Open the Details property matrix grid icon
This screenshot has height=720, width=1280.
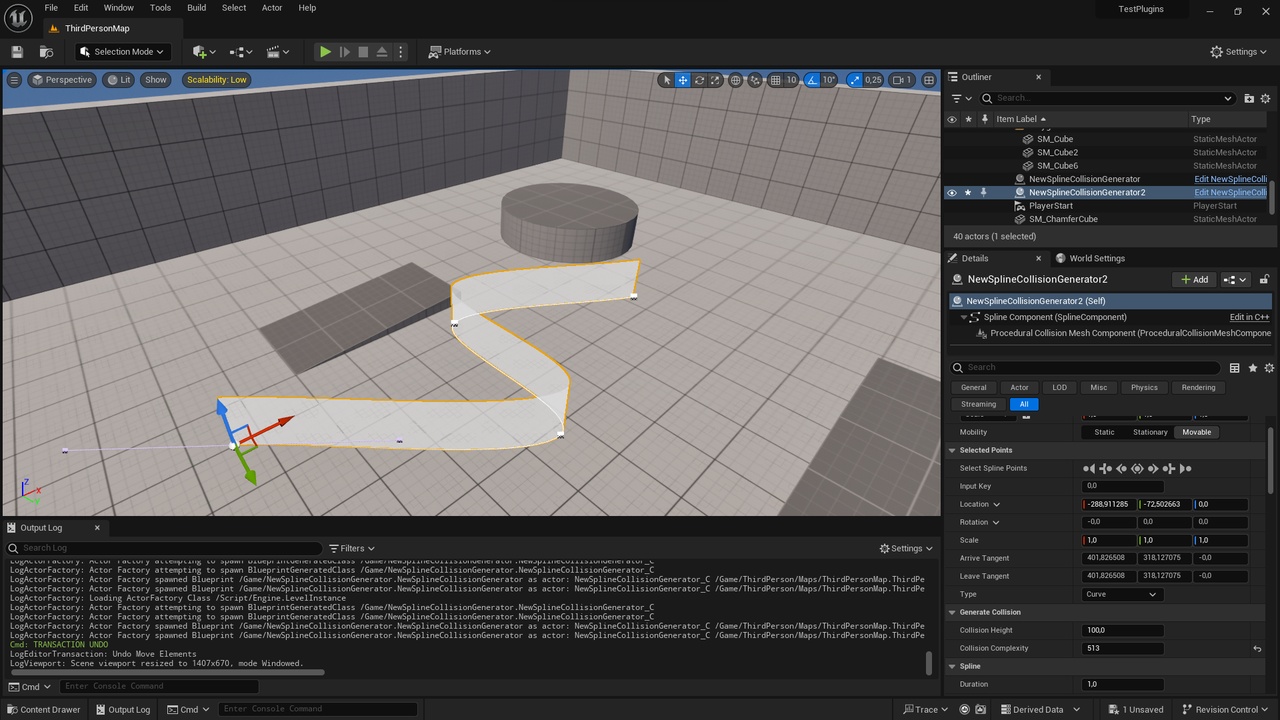pyautogui.click(x=1235, y=368)
